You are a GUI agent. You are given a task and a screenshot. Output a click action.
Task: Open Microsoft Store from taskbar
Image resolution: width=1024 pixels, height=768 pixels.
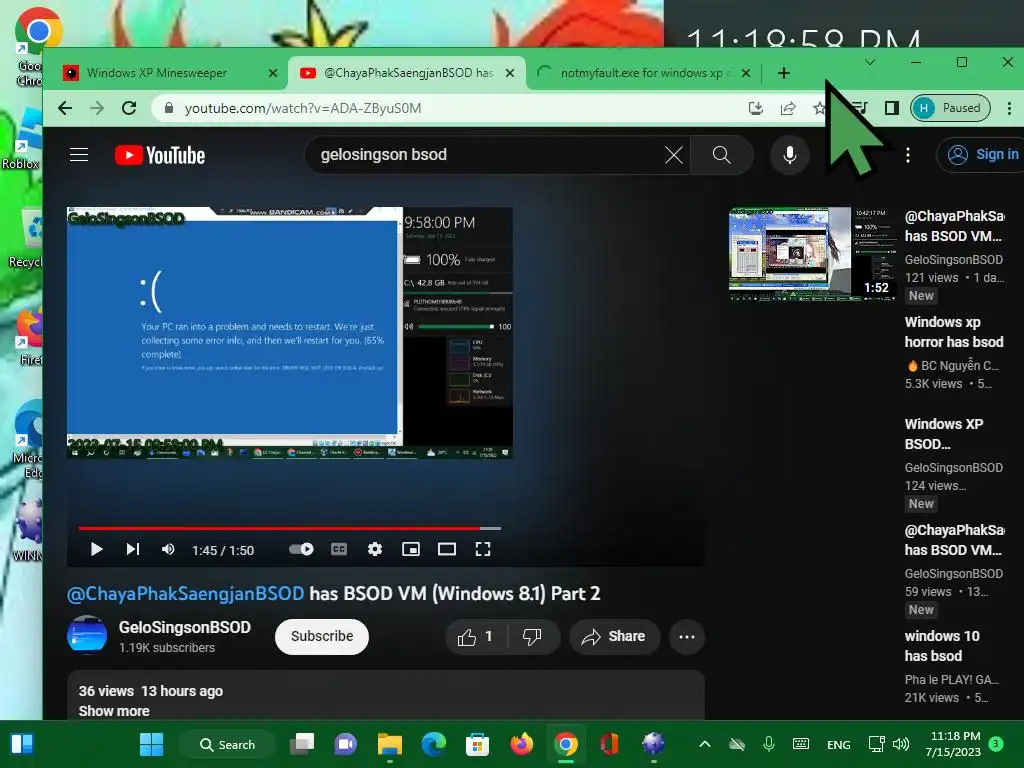click(477, 744)
